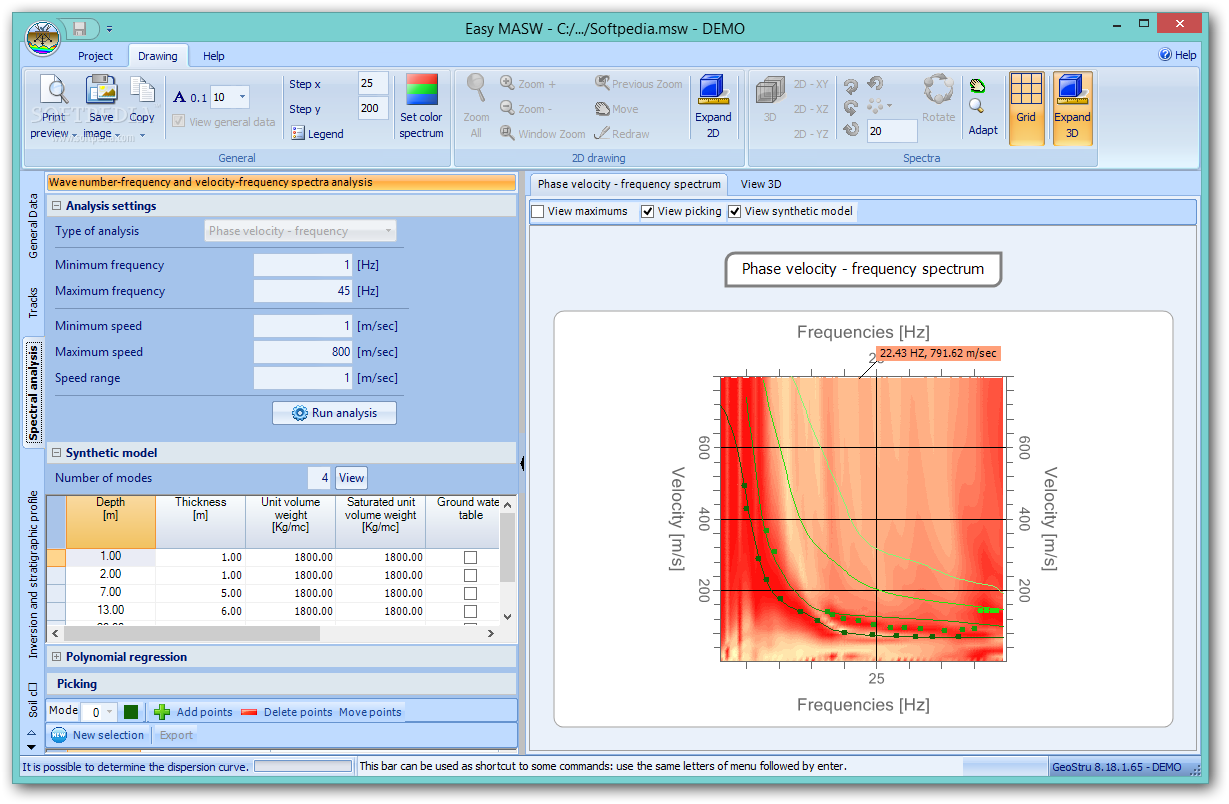Click the Add points label
Screen dimensions: 1229x804
(x=204, y=712)
